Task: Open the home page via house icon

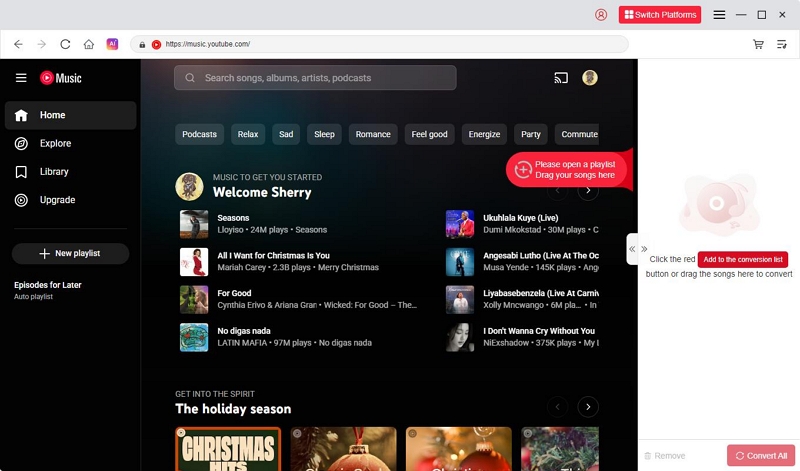Action: (x=89, y=44)
